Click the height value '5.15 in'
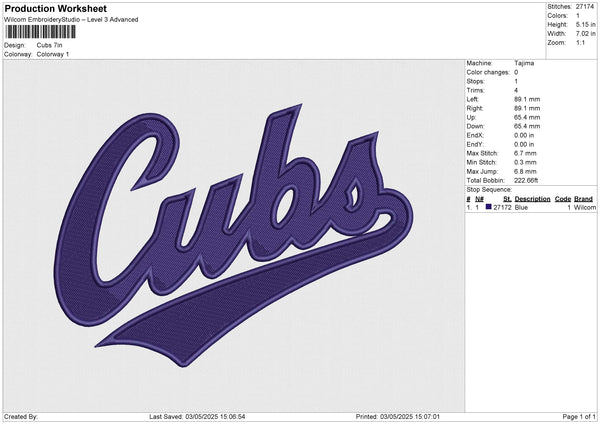 coord(585,24)
